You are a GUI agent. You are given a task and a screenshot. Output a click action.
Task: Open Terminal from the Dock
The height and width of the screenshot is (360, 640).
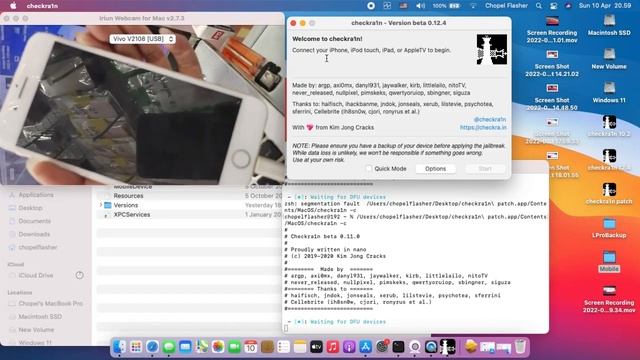pos(398,347)
